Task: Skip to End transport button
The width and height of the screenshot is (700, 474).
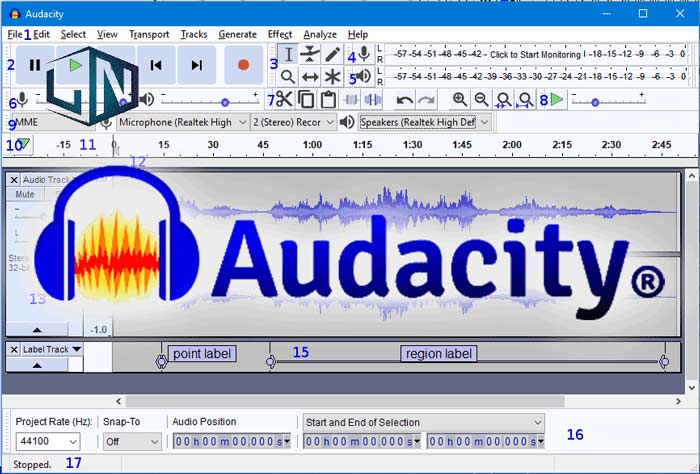Action: 197,65
